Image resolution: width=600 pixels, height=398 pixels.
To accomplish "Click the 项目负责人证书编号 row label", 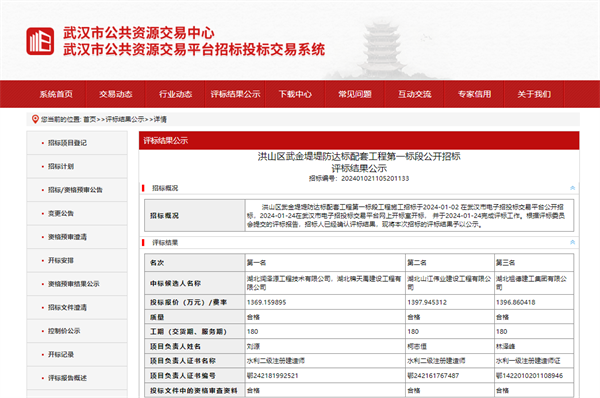I will point(183,376).
